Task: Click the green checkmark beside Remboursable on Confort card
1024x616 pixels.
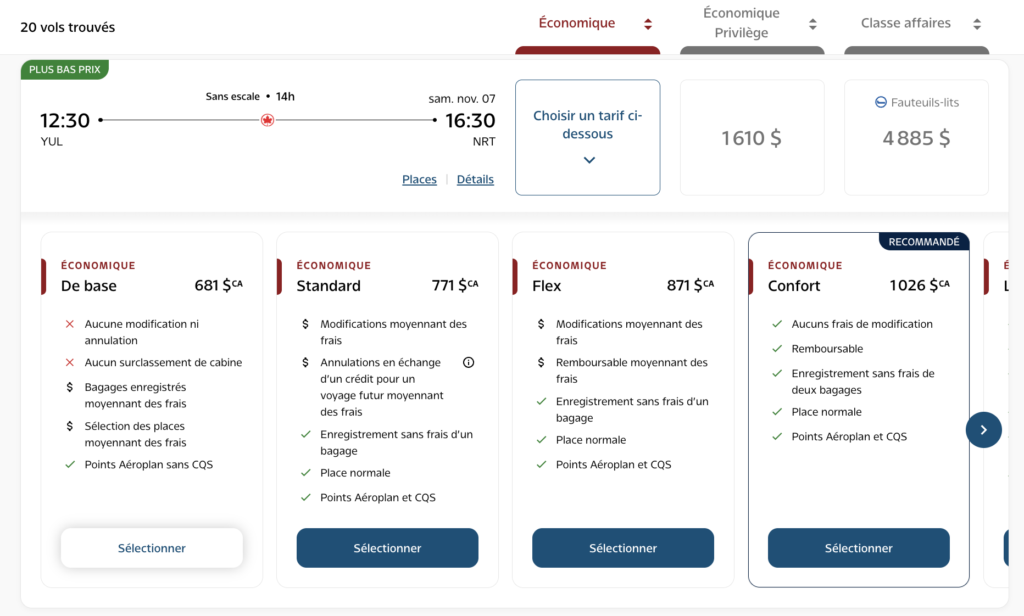Action: click(x=776, y=348)
